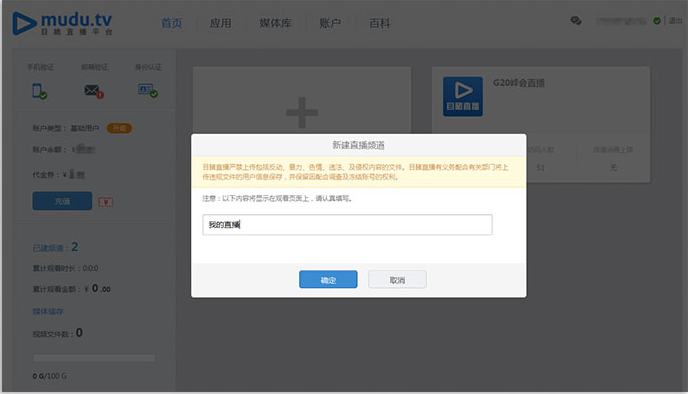Select the 百科 tab
This screenshot has width=688, height=394.
(x=380, y=23)
